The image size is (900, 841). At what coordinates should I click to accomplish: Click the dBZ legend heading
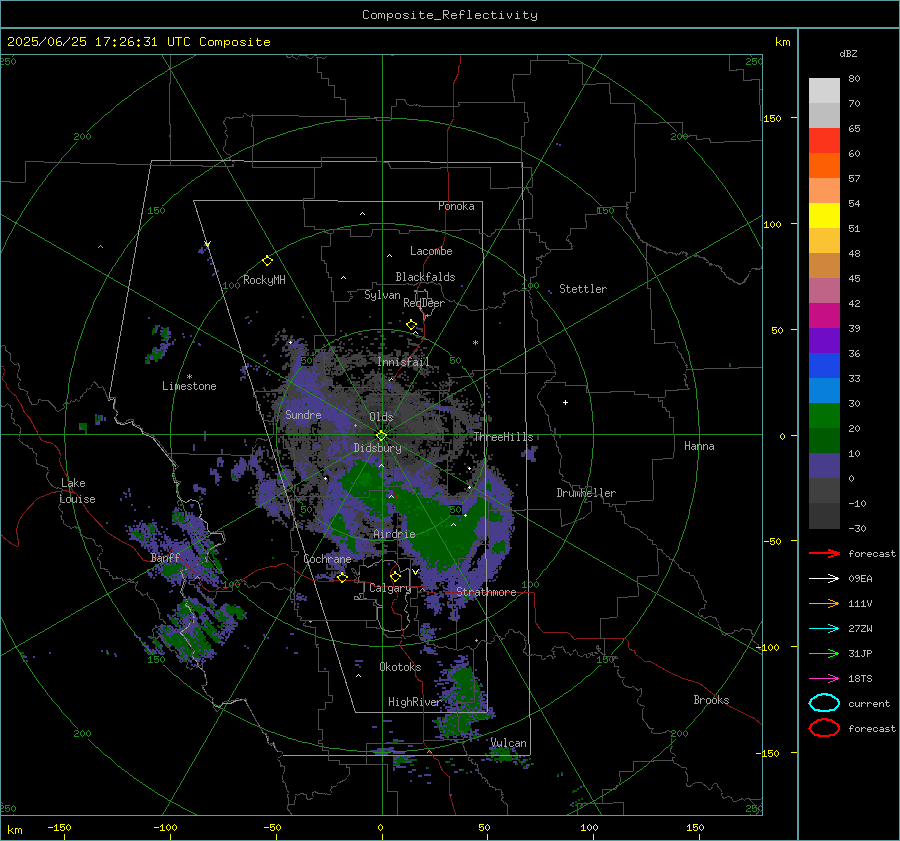848,53
